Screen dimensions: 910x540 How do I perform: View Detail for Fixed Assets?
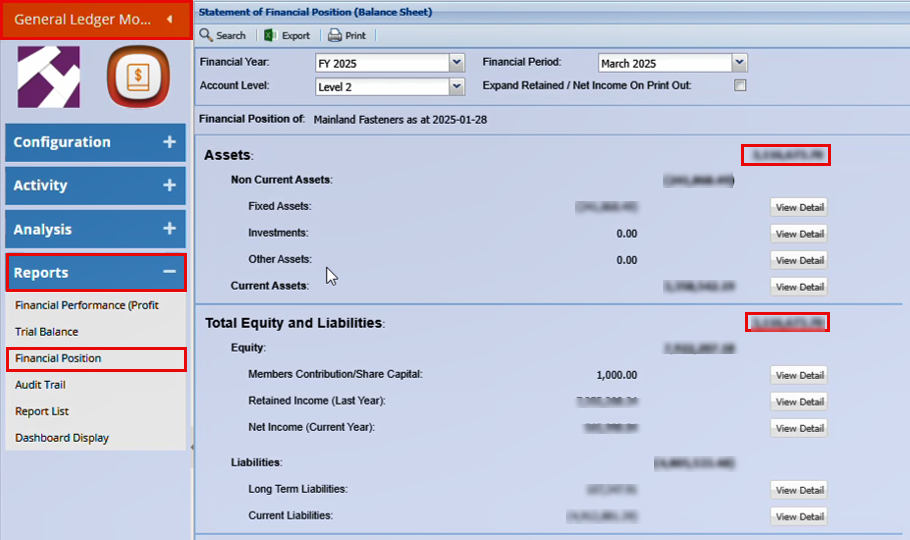(x=799, y=208)
